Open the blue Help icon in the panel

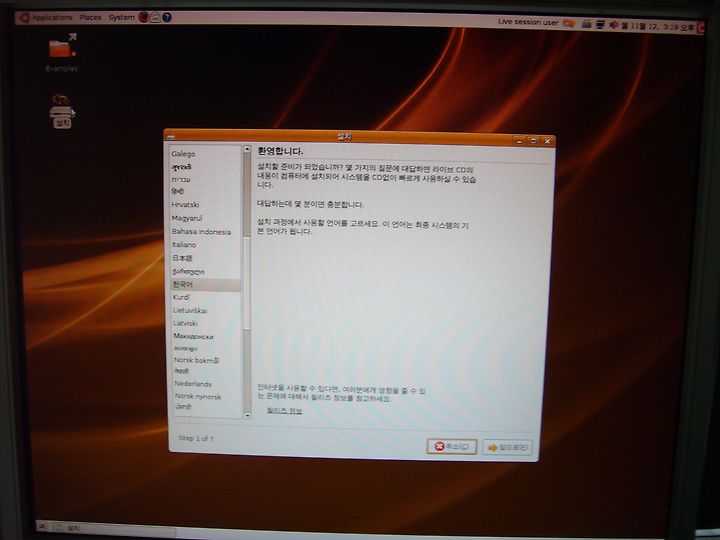167,17
